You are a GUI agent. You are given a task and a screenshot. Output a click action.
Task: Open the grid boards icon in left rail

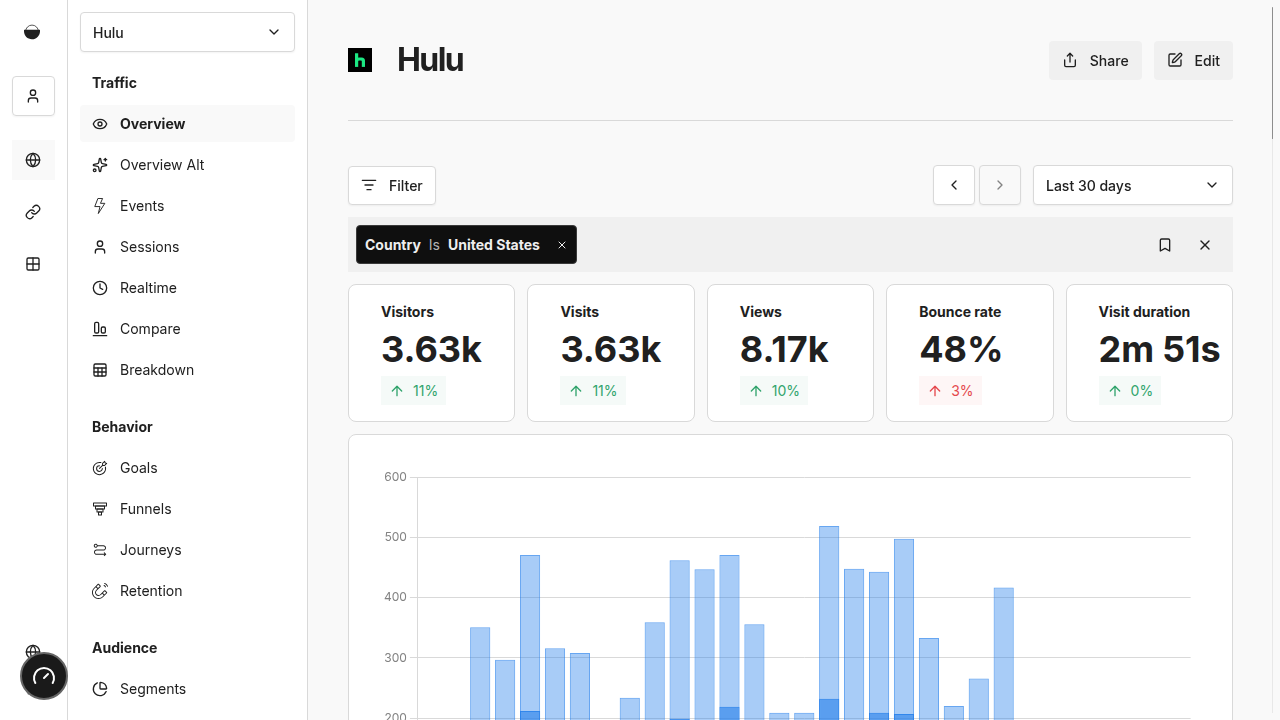pos(33,264)
